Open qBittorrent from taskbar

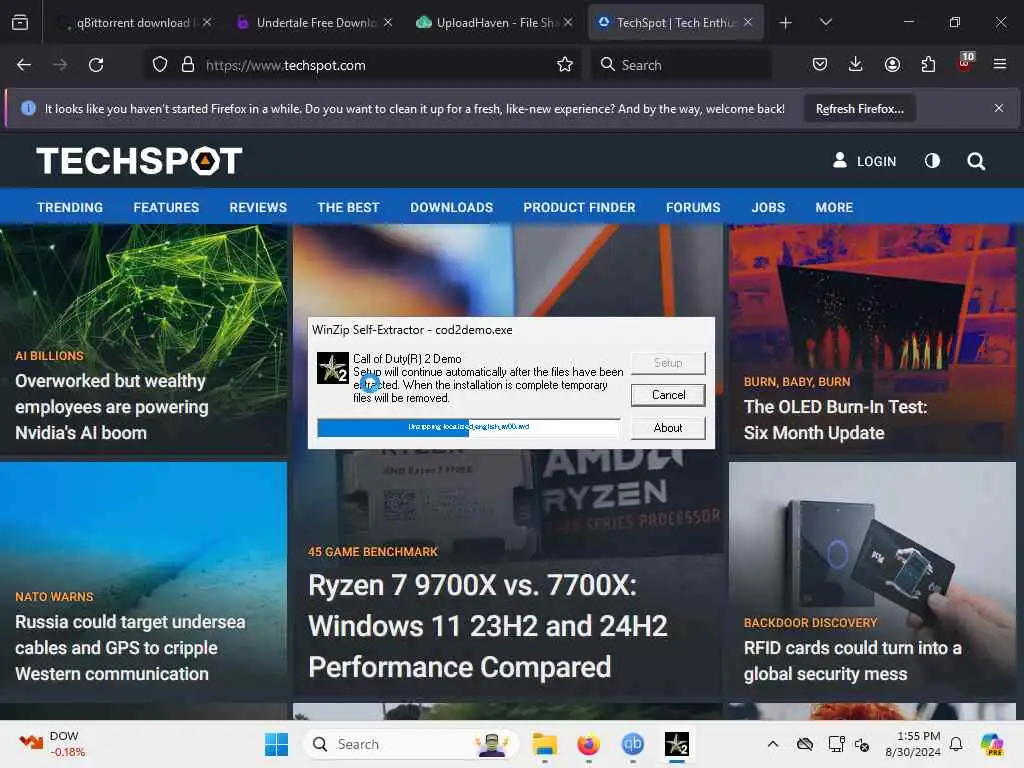point(632,744)
